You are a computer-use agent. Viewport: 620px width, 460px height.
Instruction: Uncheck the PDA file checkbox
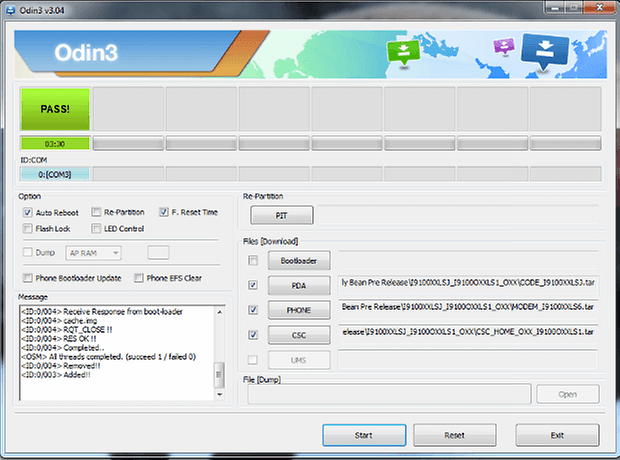point(253,285)
